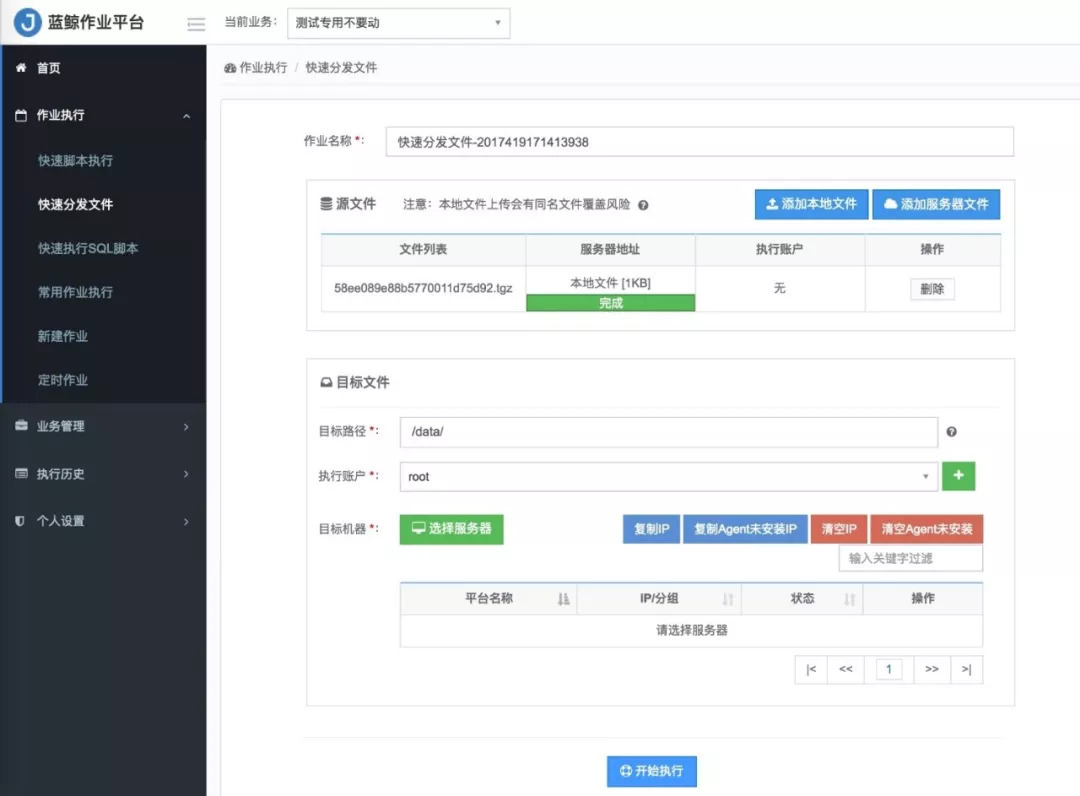Go to previous page <<

point(846,669)
